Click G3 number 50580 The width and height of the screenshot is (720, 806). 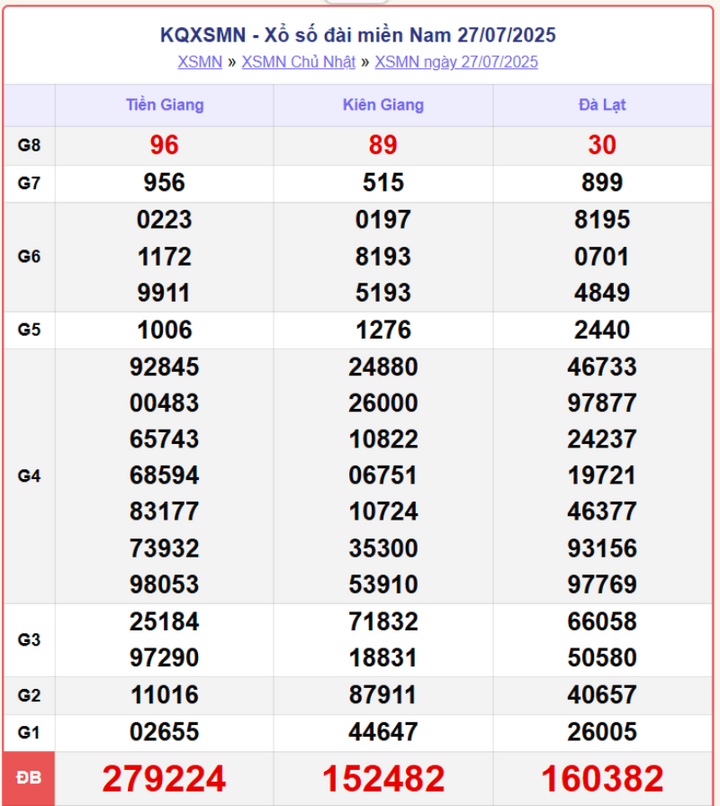pyautogui.click(x=602, y=658)
